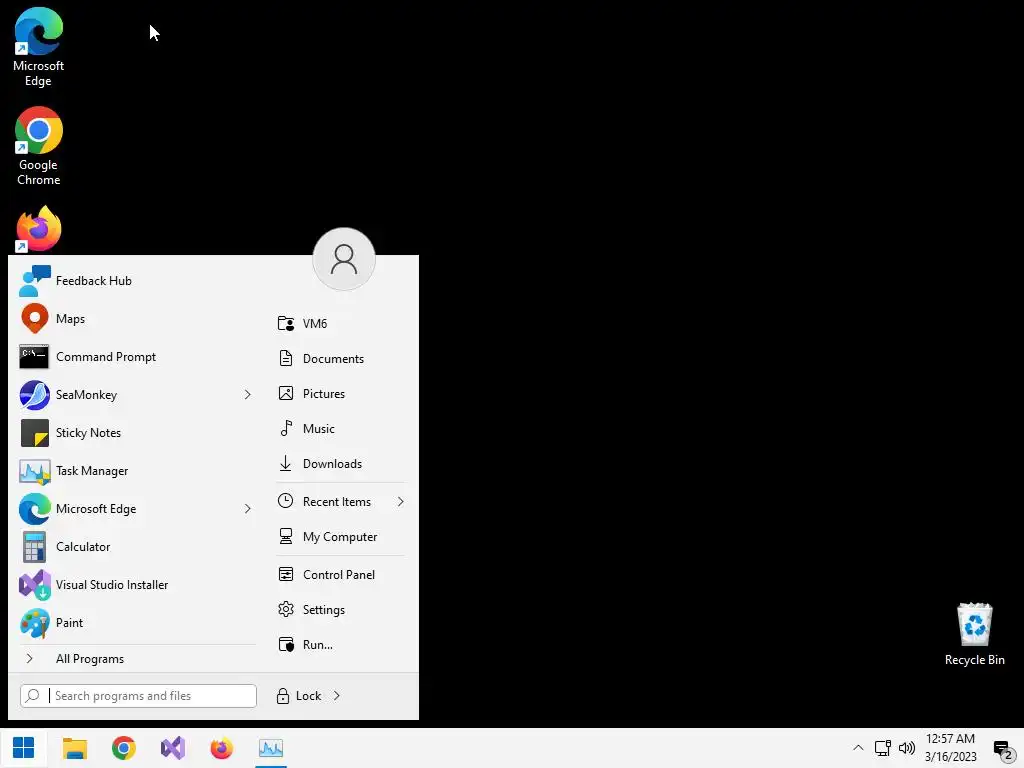
Task: Open My Computer from start menu
Action: 340,537
